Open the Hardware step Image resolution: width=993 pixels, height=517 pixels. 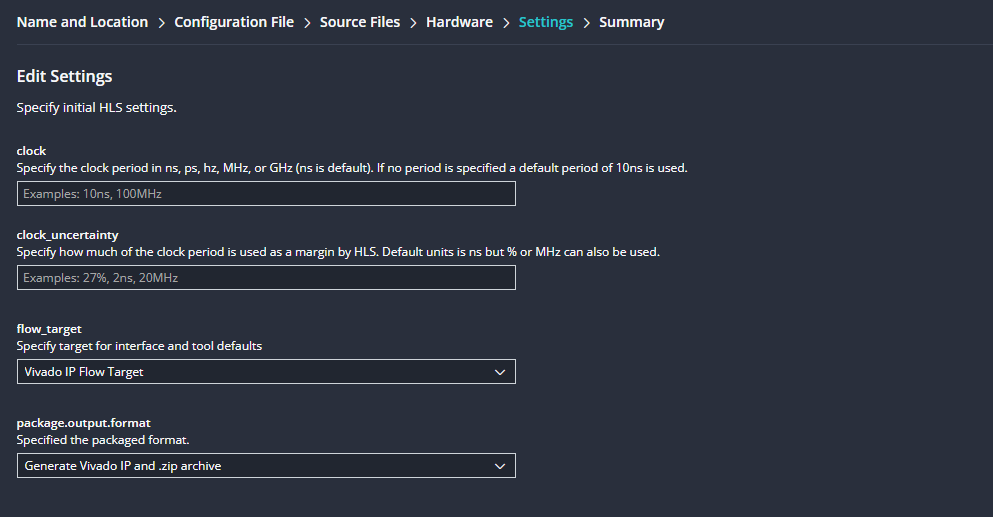[x=459, y=22]
